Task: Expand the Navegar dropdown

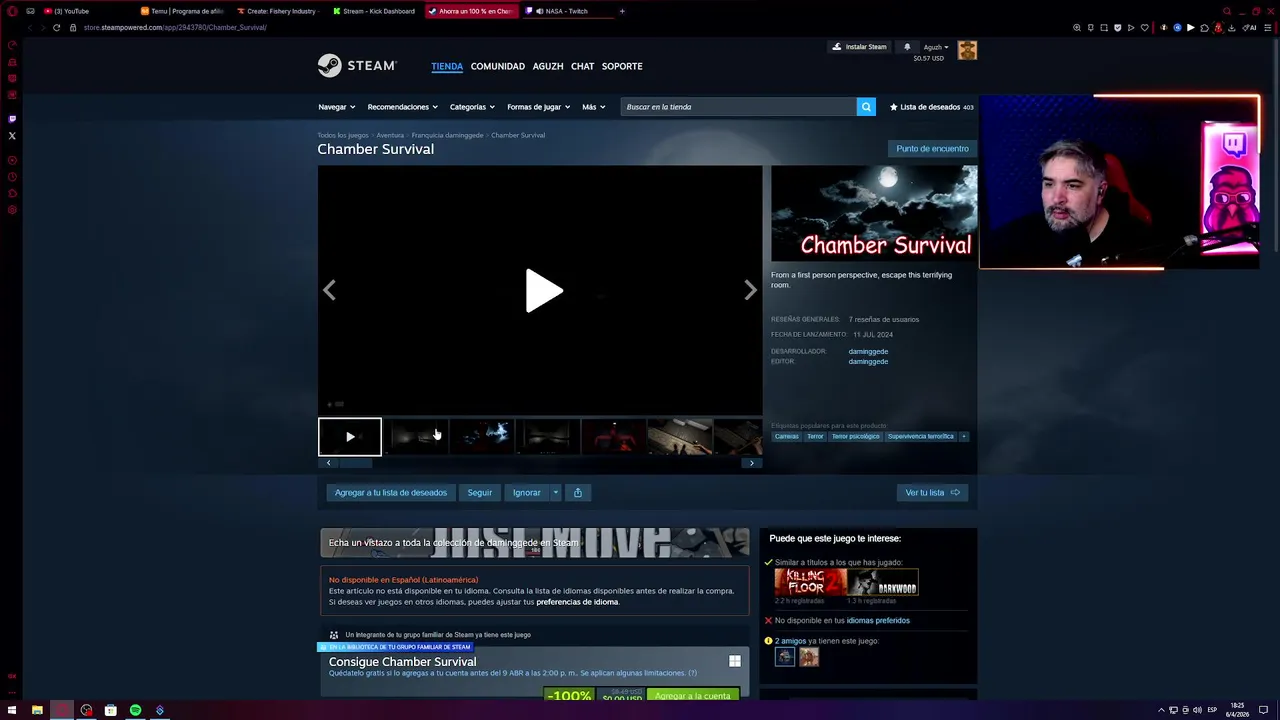Action: [336, 107]
